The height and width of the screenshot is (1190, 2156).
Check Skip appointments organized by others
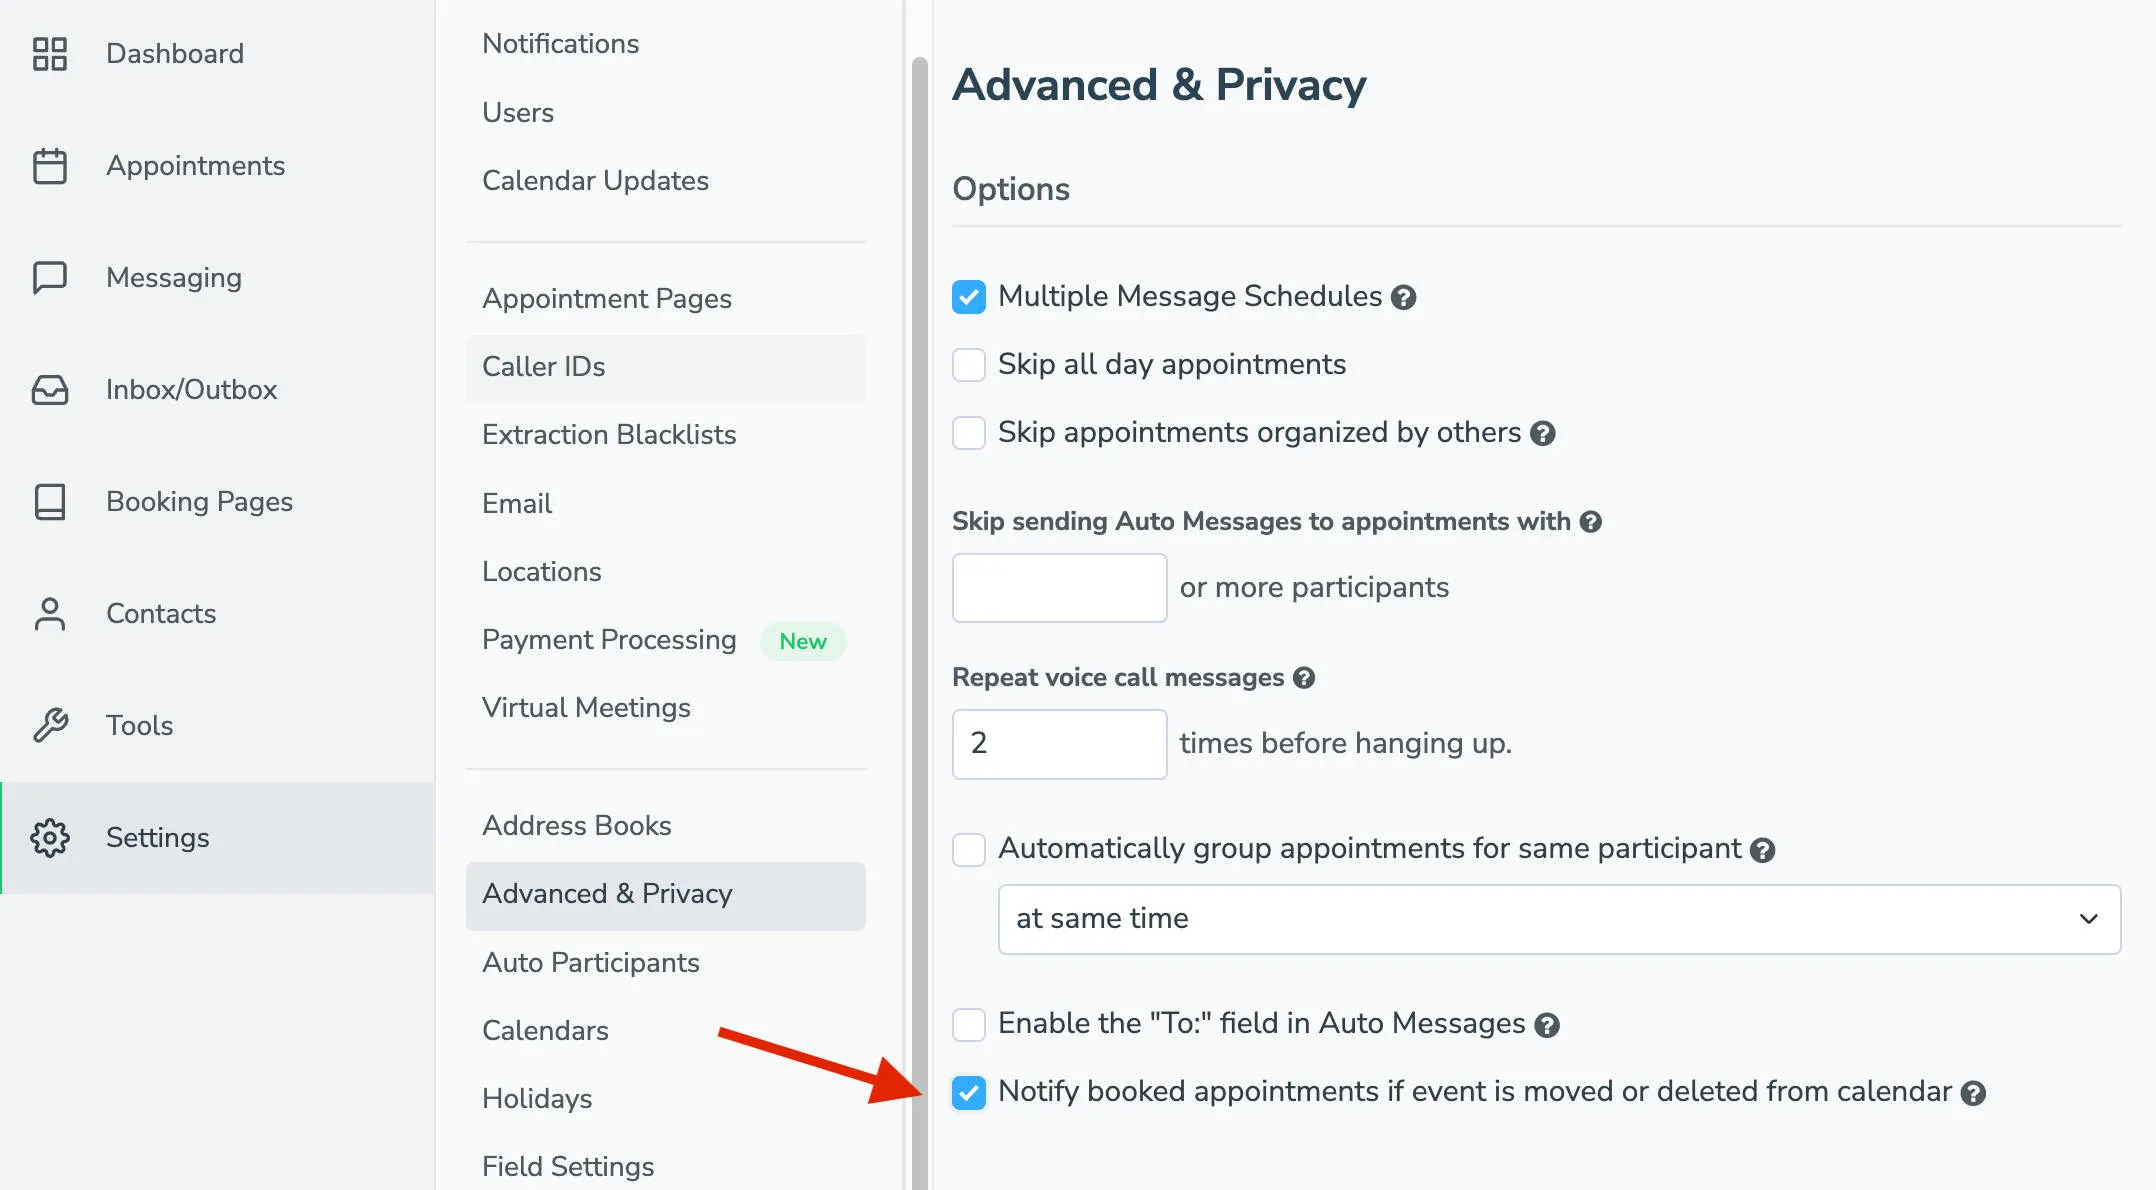point(968,432)
